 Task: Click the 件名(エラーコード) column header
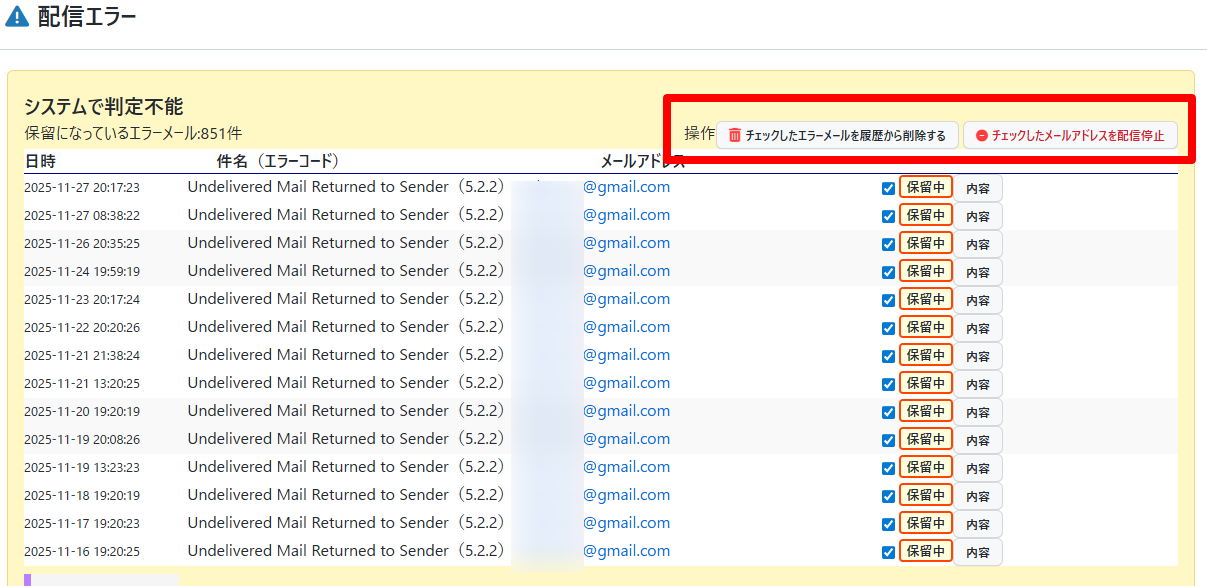(x=278, y=161)
